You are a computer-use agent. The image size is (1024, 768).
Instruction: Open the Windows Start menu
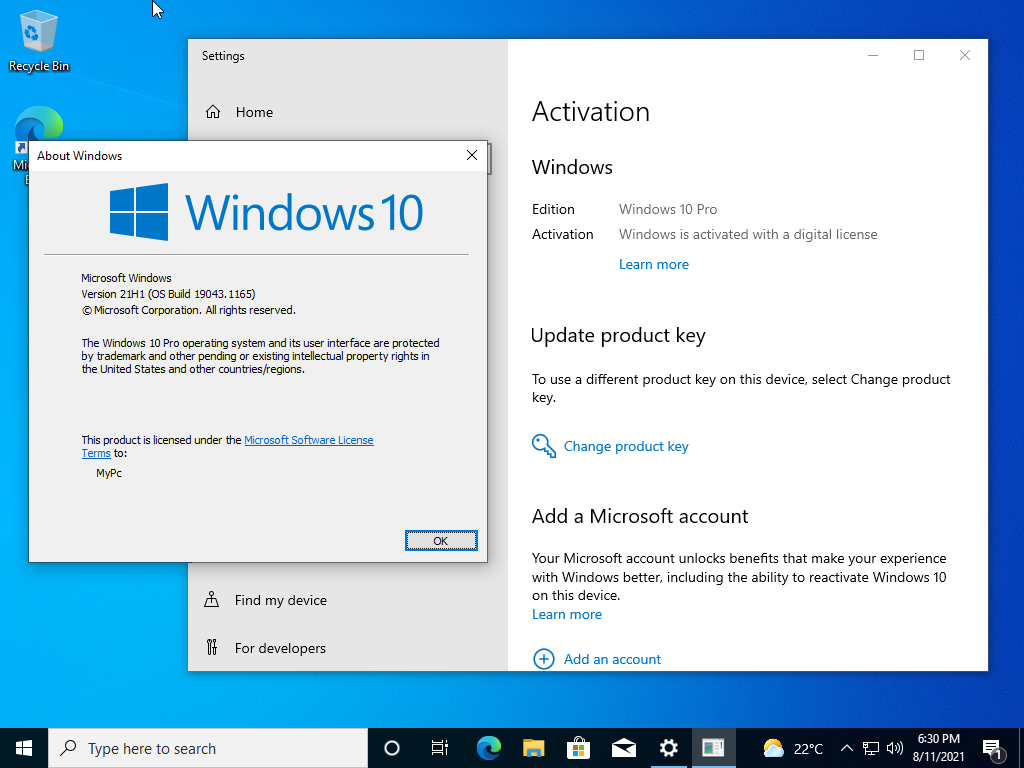[x=24, y=748]
